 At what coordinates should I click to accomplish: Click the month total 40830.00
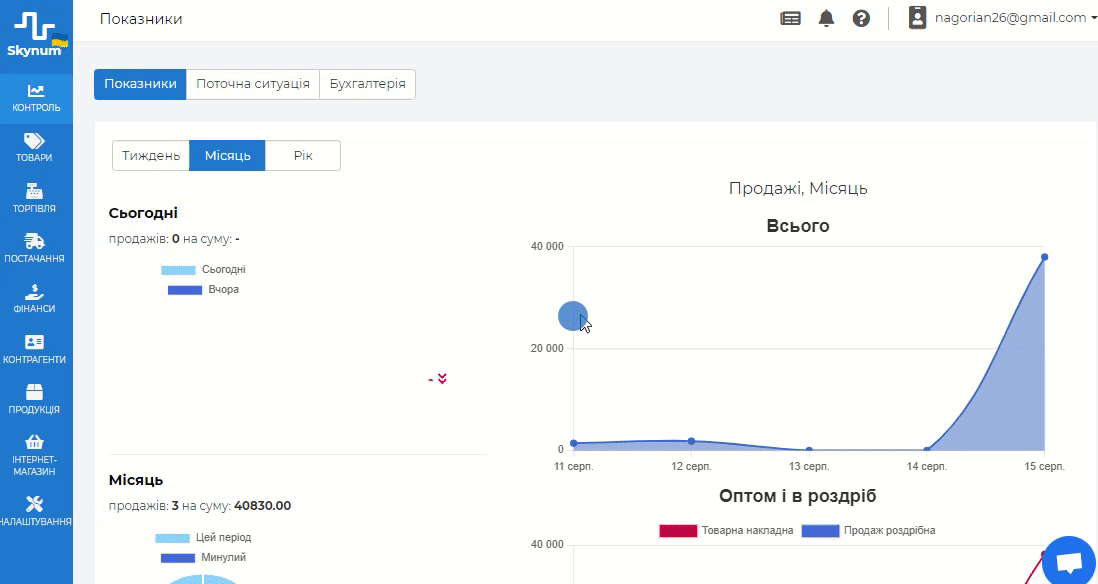pyautogui.click(x=263, y=506)
